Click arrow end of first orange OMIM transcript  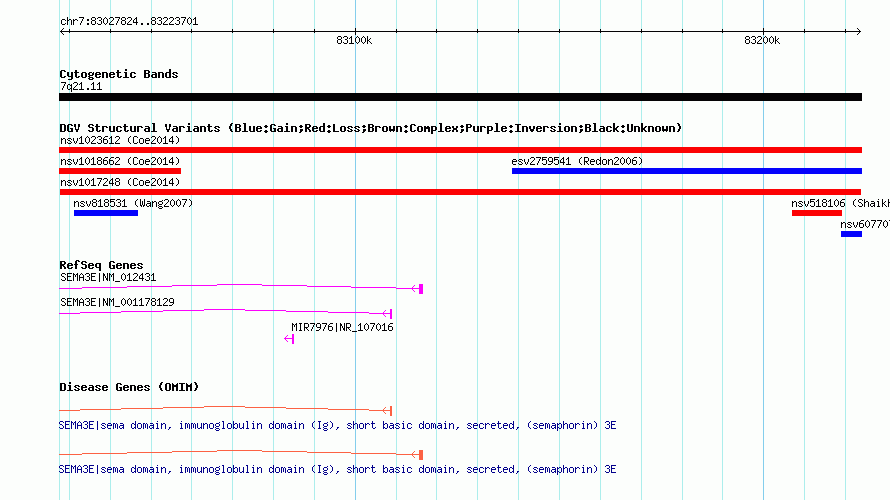(387, 410)
